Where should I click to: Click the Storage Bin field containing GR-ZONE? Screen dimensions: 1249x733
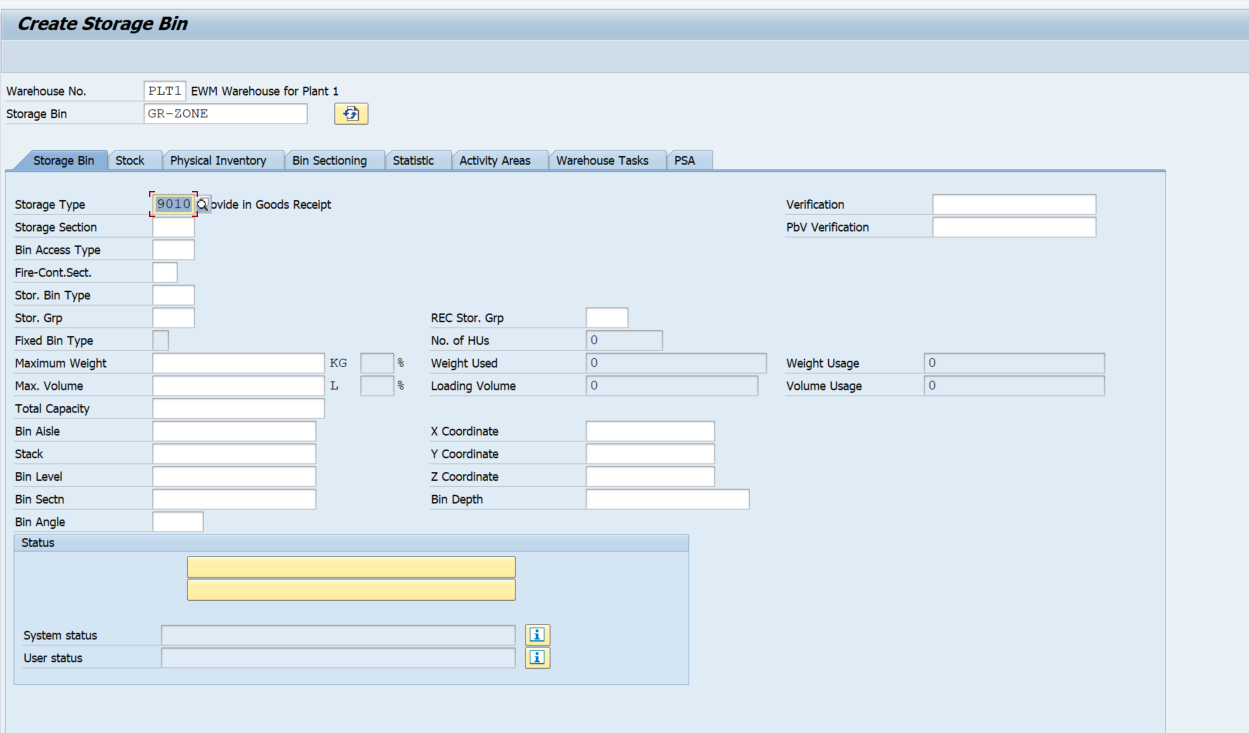pos(225,114)
